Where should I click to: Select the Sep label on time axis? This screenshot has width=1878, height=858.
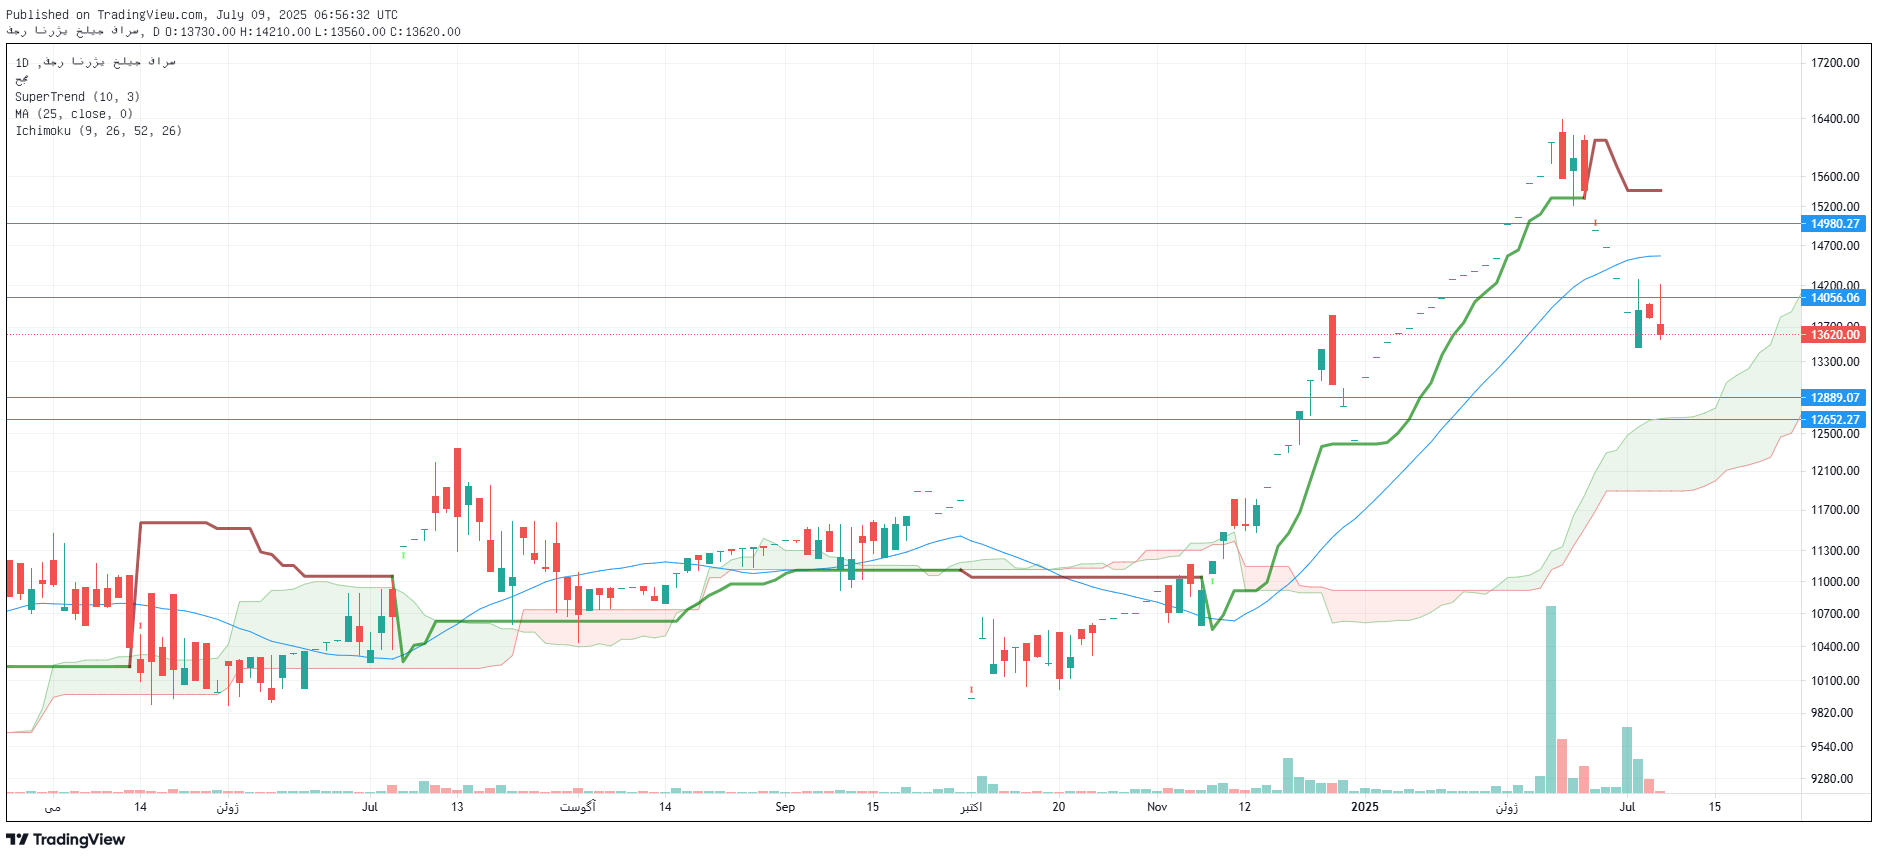coord(785,807)
